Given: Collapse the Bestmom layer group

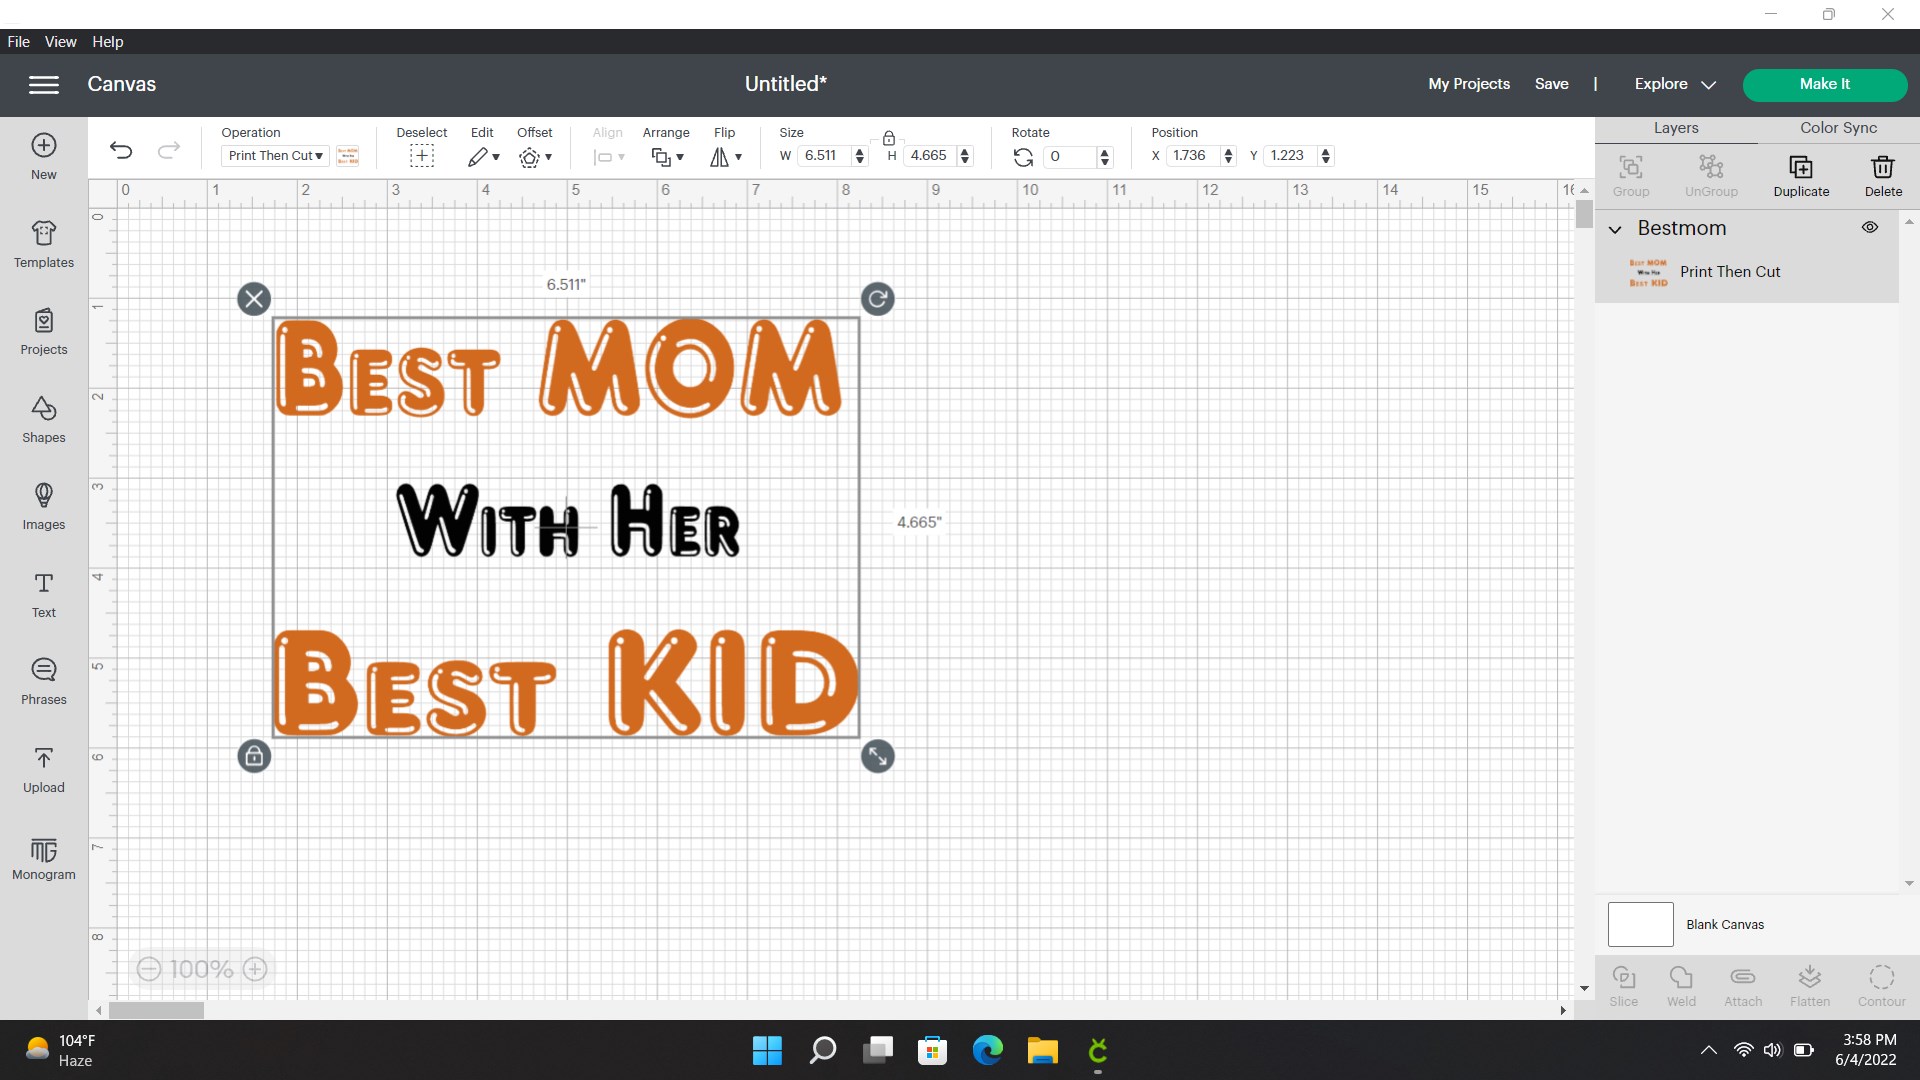Looking at the screenshot, I should coord(1615,229).
